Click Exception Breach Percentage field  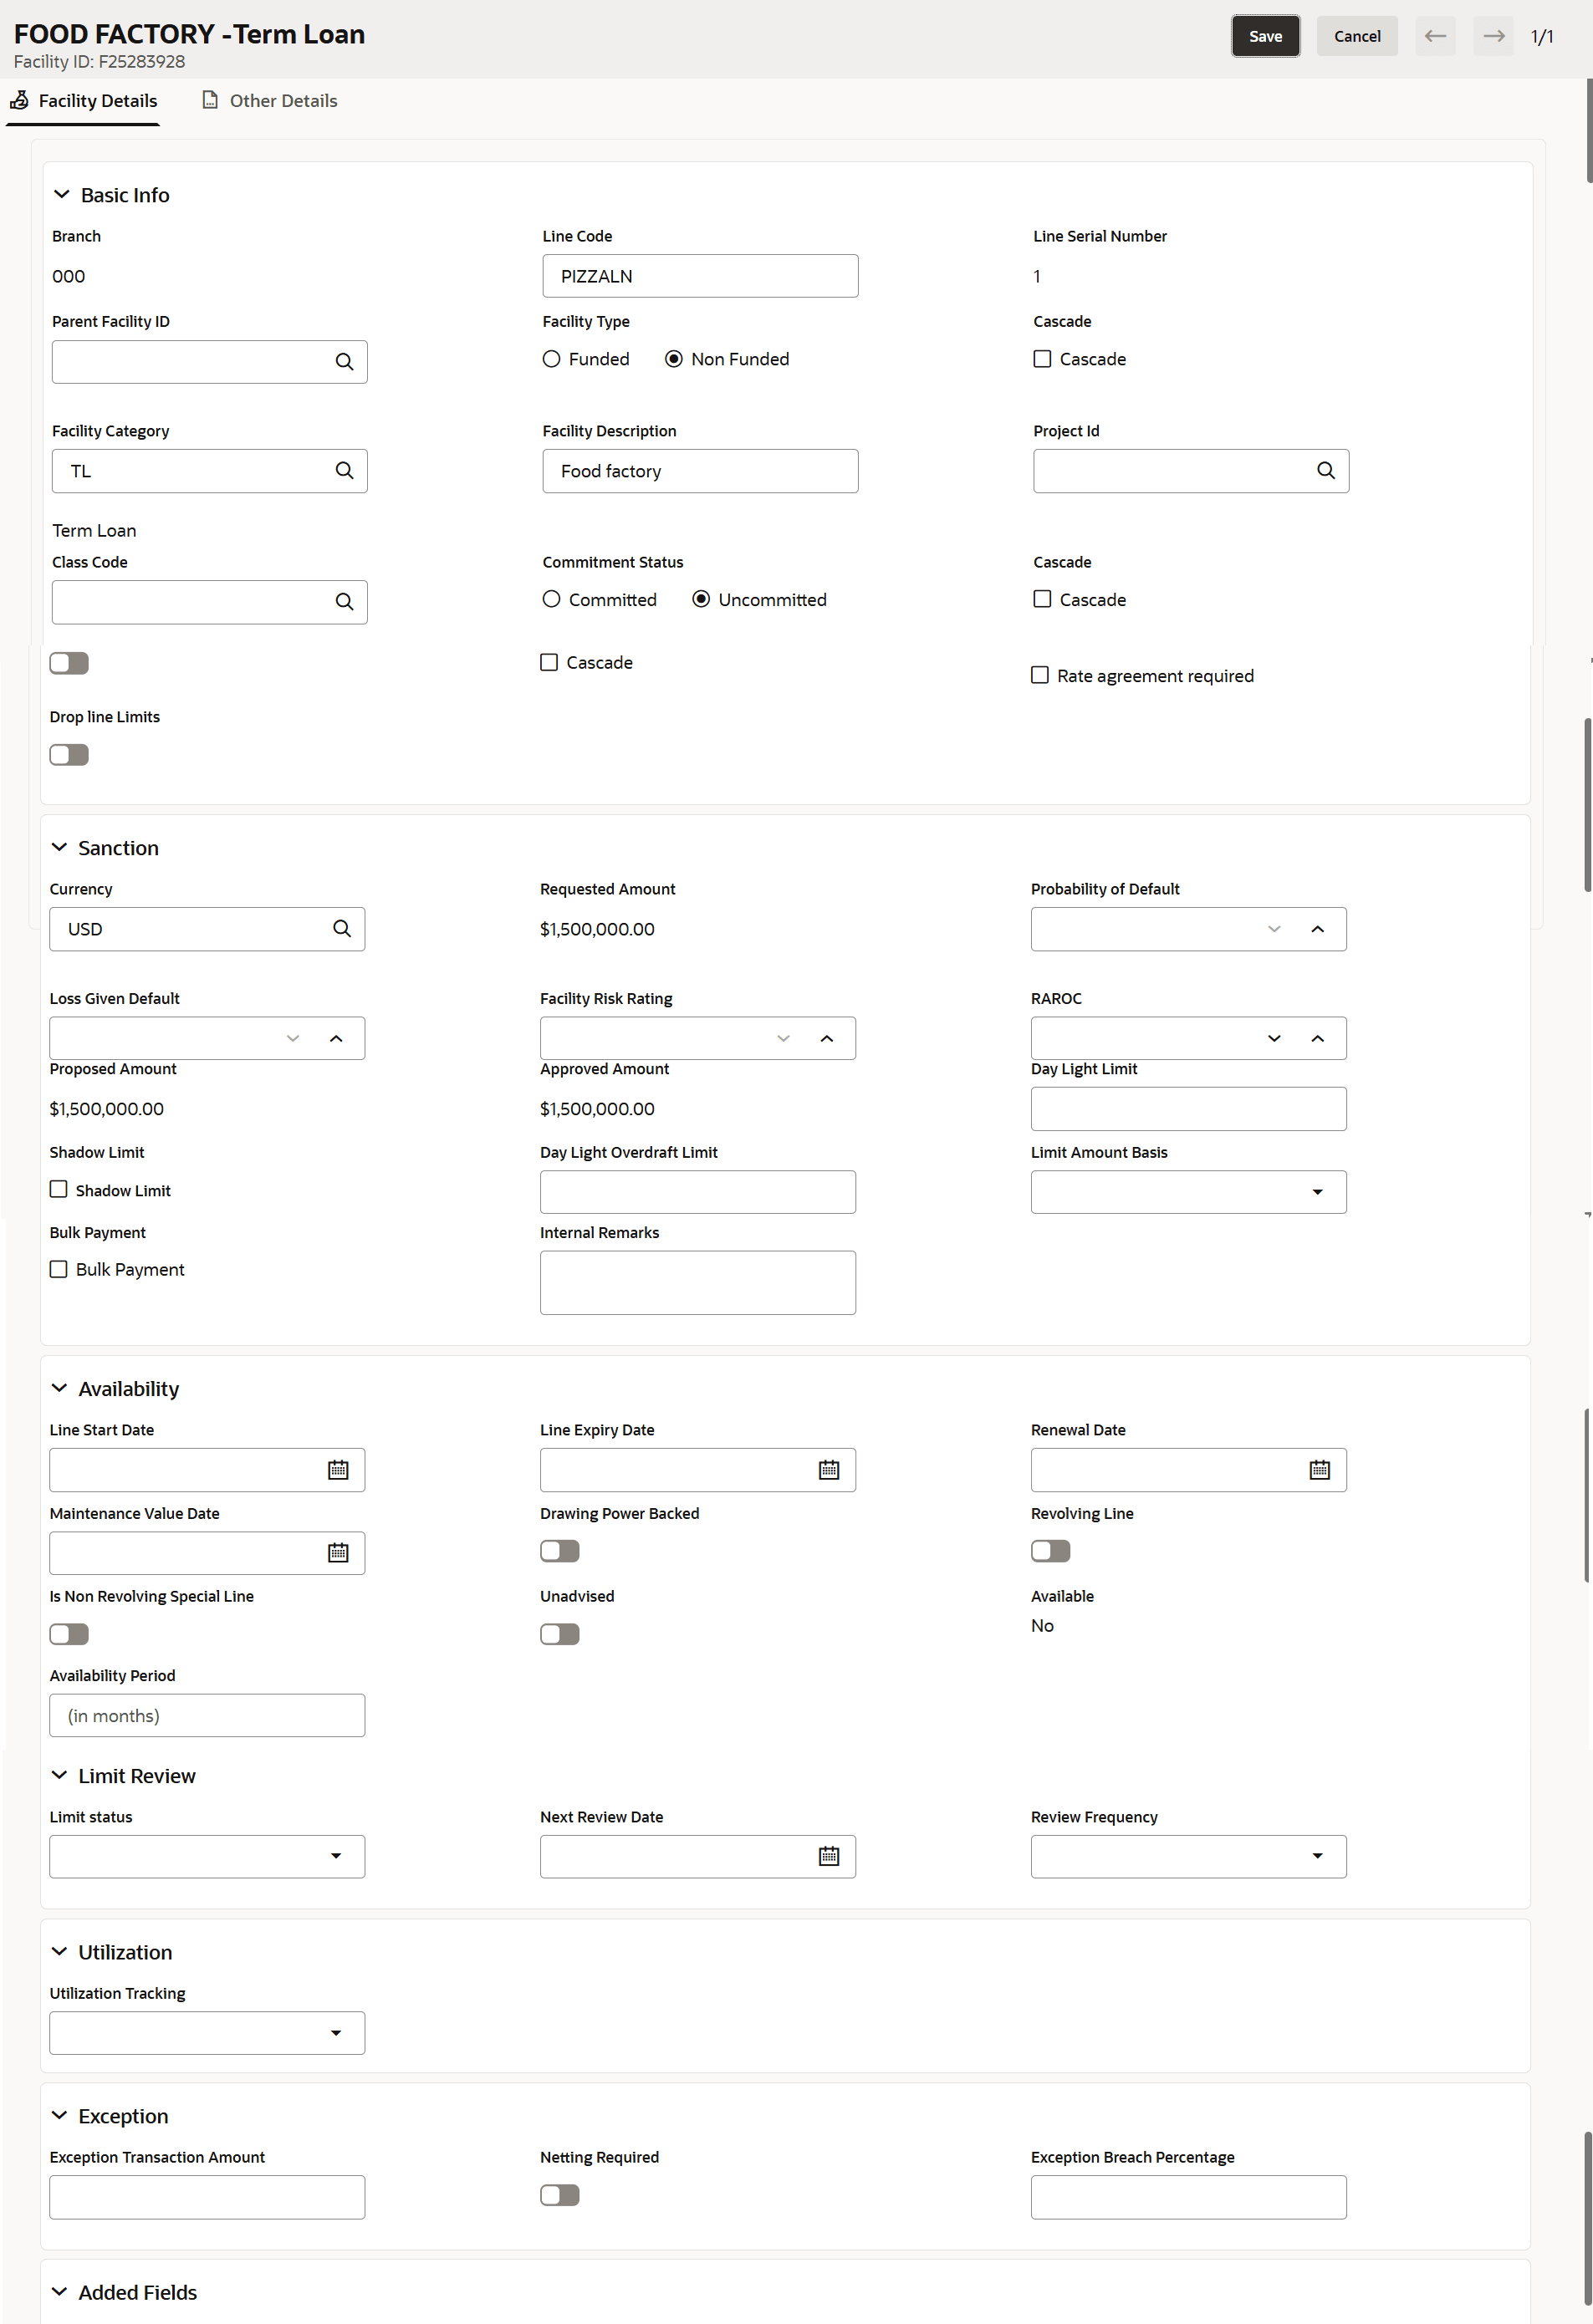point(1188,2197)
